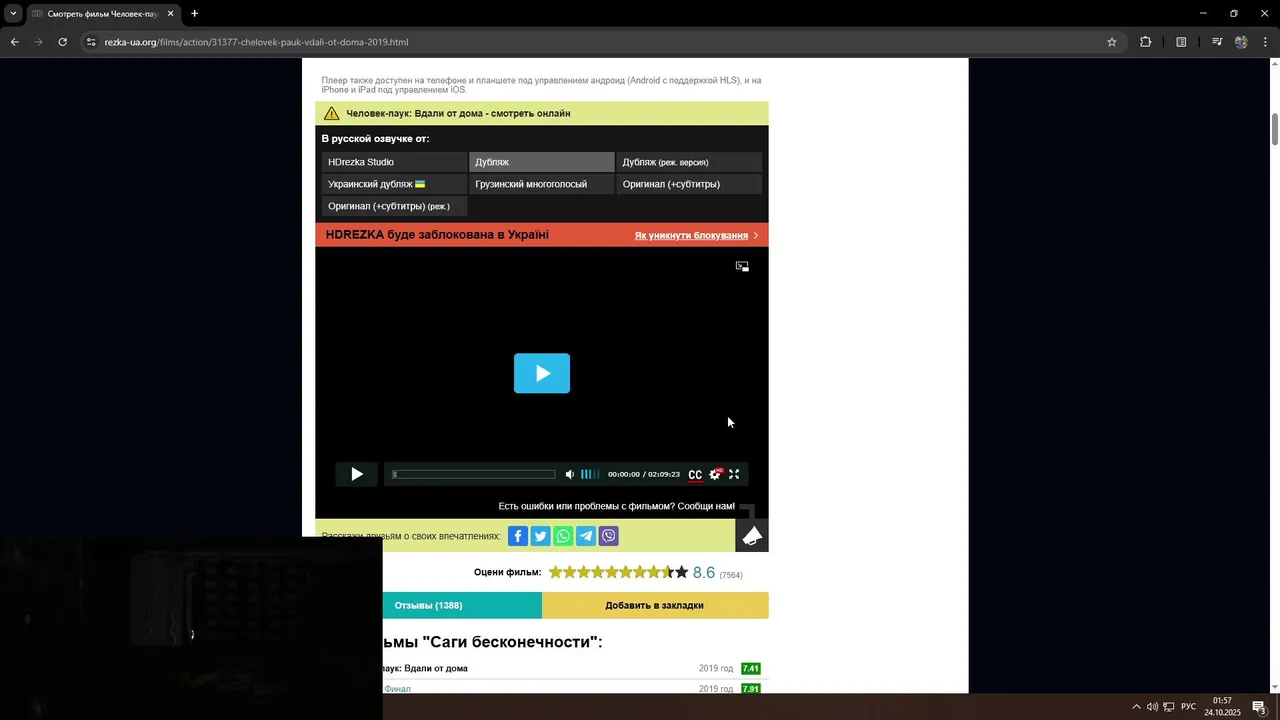1280x720 pixels.
Task: Click the megaphone report icon
Action: (x=752, y=536)
